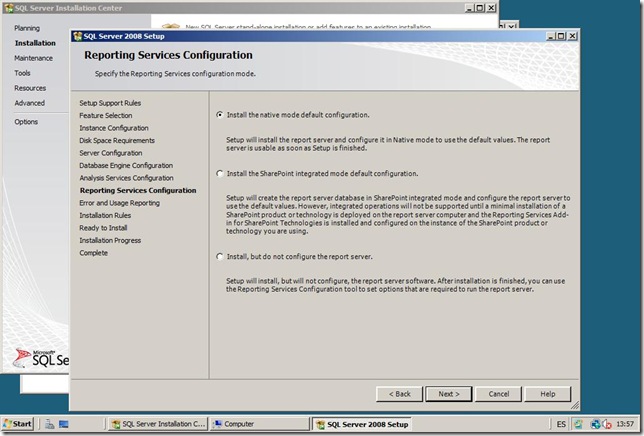Select Install but do not configure option
The width and height of the screenshot is (644, 436).
pos(220,257)
